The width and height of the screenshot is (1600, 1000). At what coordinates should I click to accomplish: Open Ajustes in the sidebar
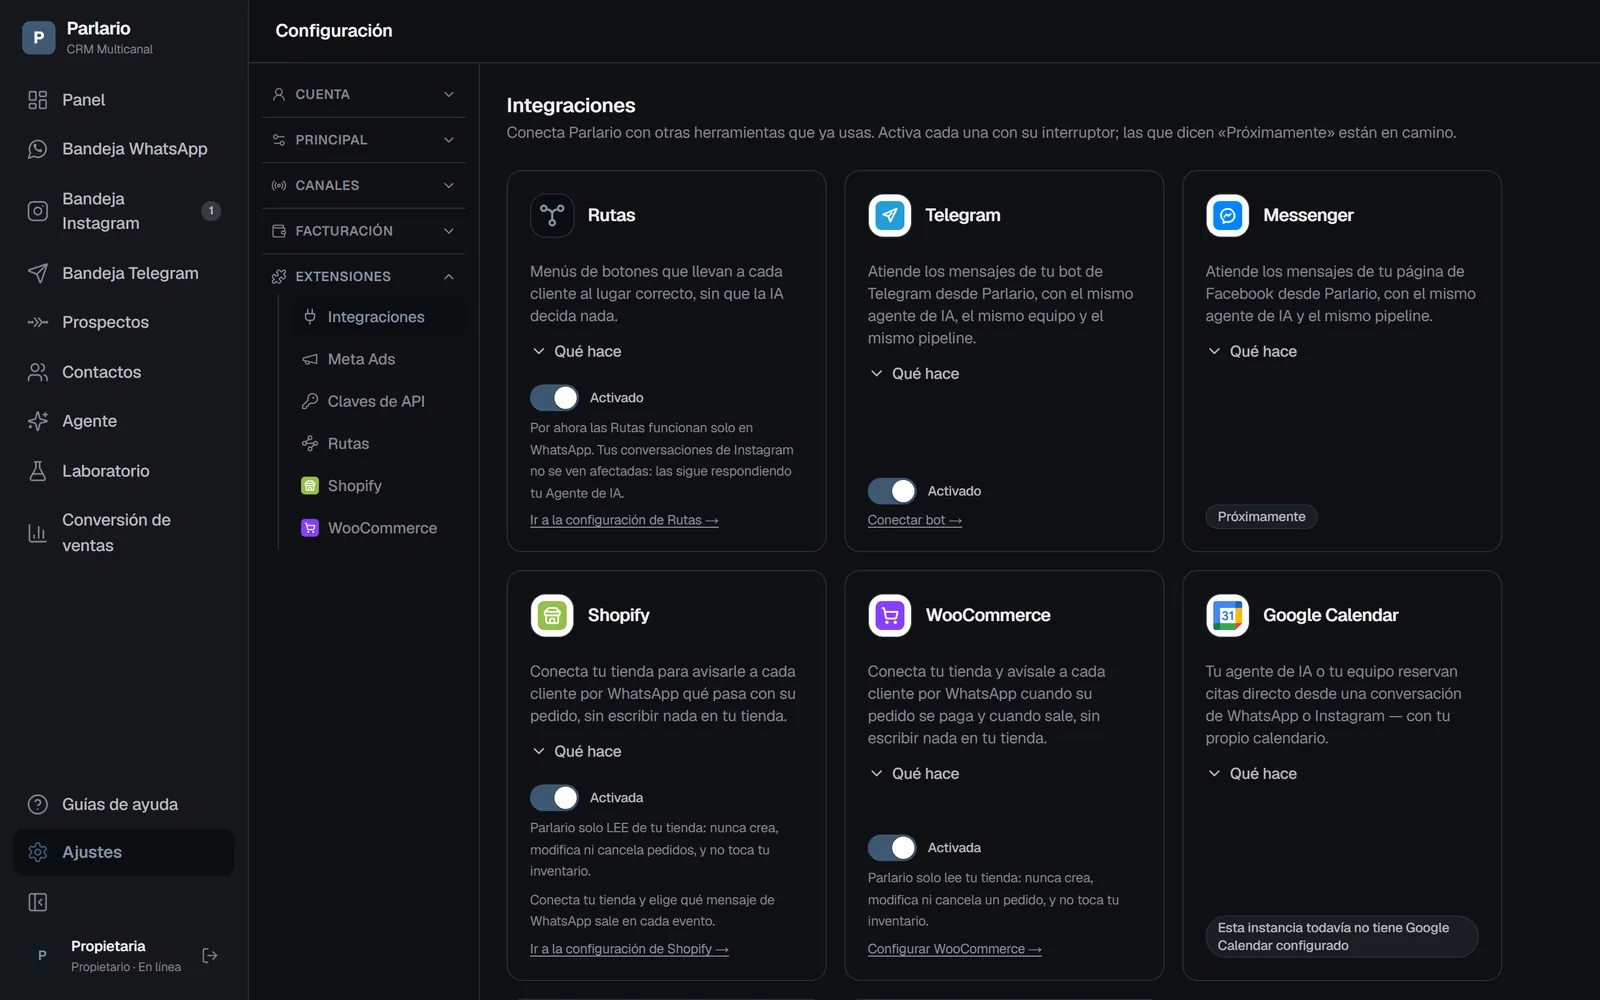coord(124,852)
